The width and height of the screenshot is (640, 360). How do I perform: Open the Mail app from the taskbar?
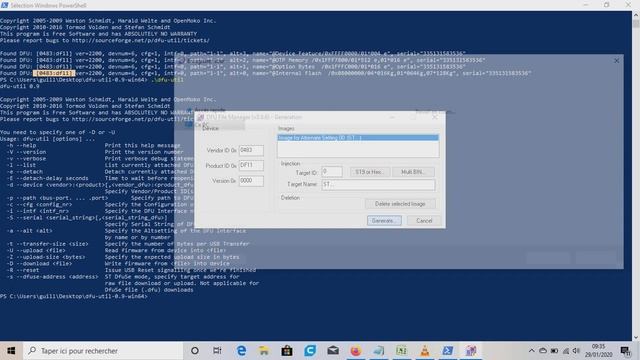pos(333,351)
